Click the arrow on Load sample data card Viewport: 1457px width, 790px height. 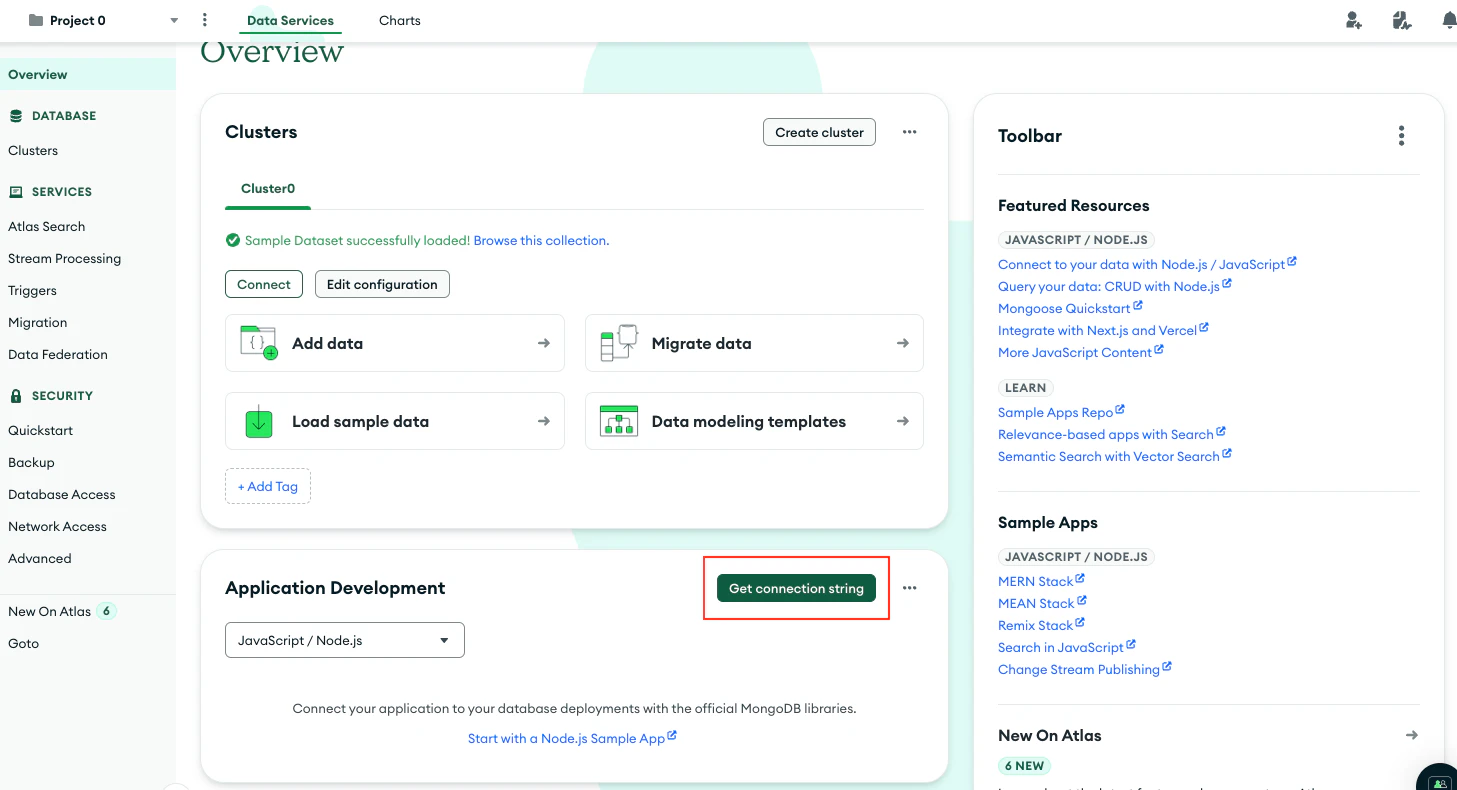point(544,421)
